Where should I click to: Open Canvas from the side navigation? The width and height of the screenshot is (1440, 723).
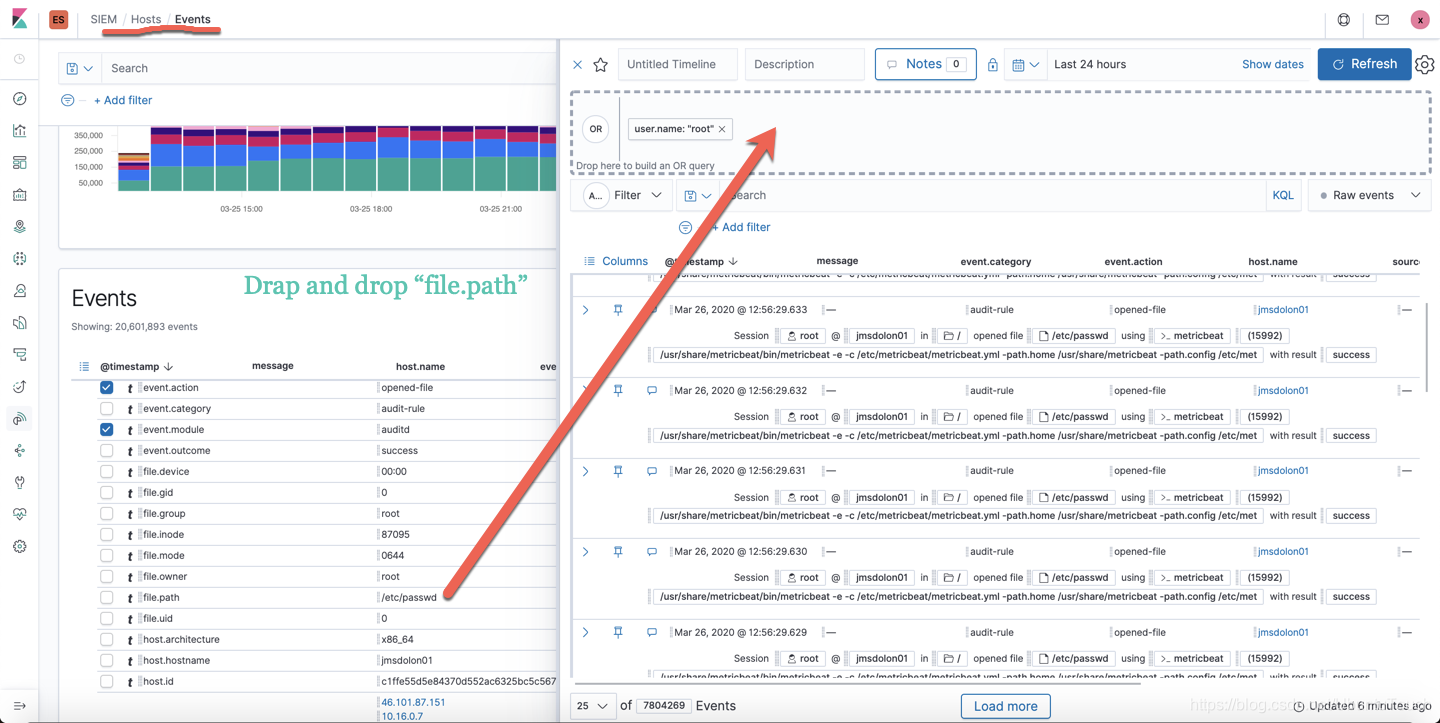[19, 195]
